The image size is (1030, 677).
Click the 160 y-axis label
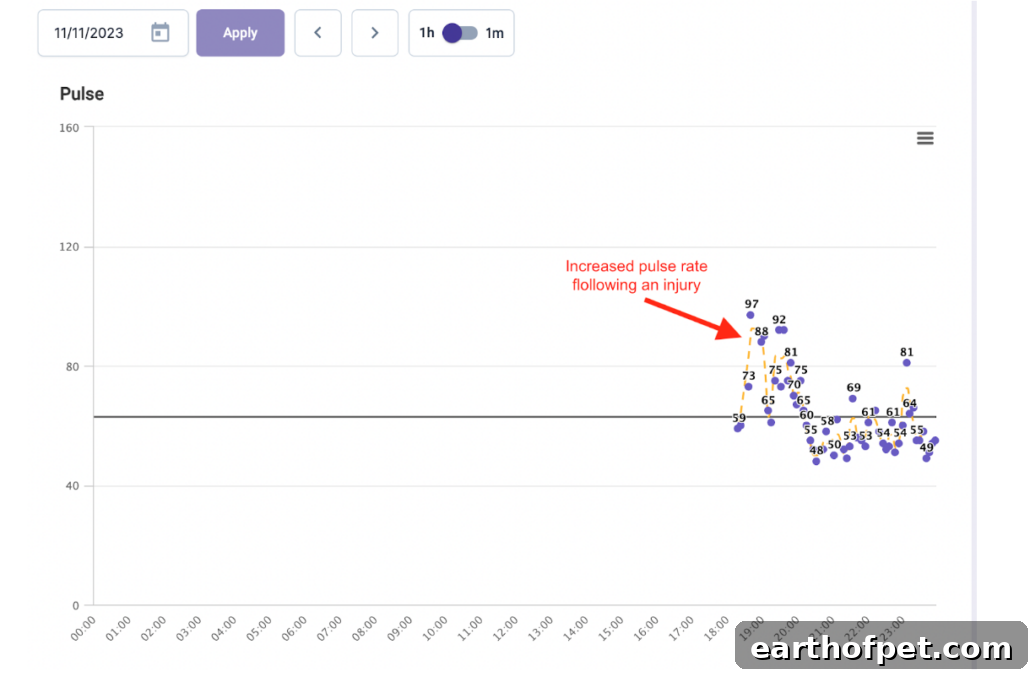pos(69,127)
